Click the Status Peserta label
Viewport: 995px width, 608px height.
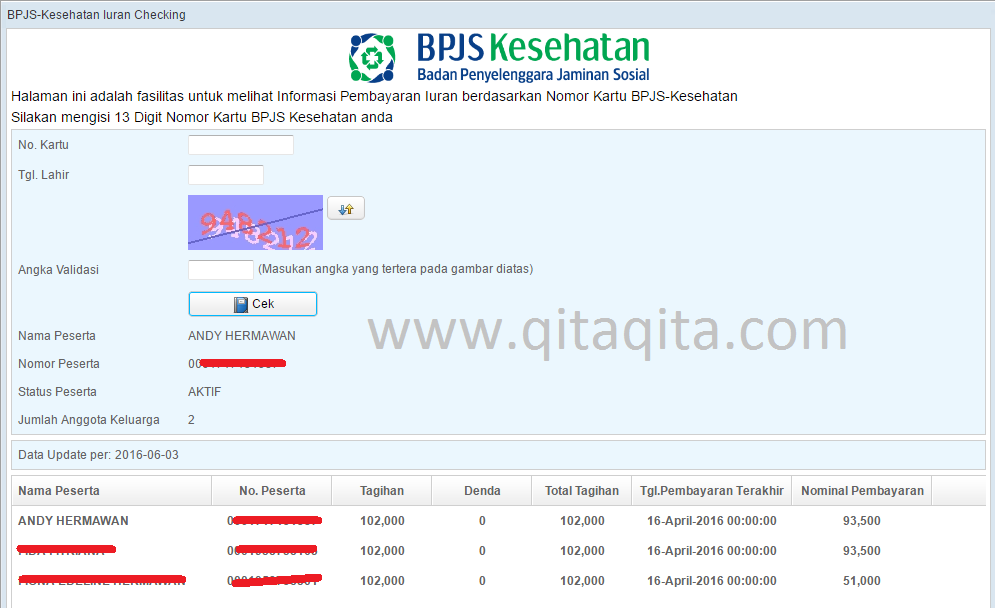tap(57, 392)
